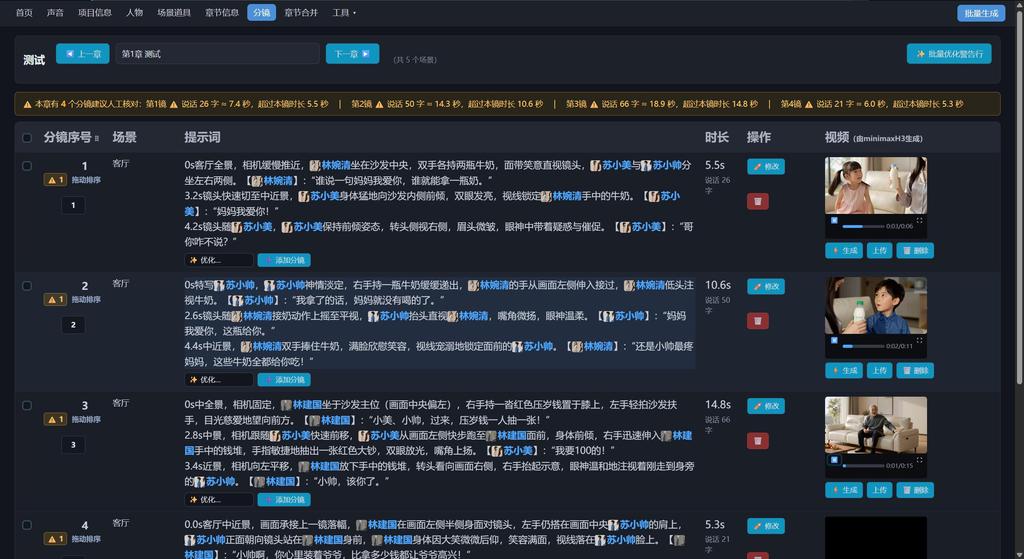
Task: Go to next chapter with 下一章
Action: [x=353, y=54]
